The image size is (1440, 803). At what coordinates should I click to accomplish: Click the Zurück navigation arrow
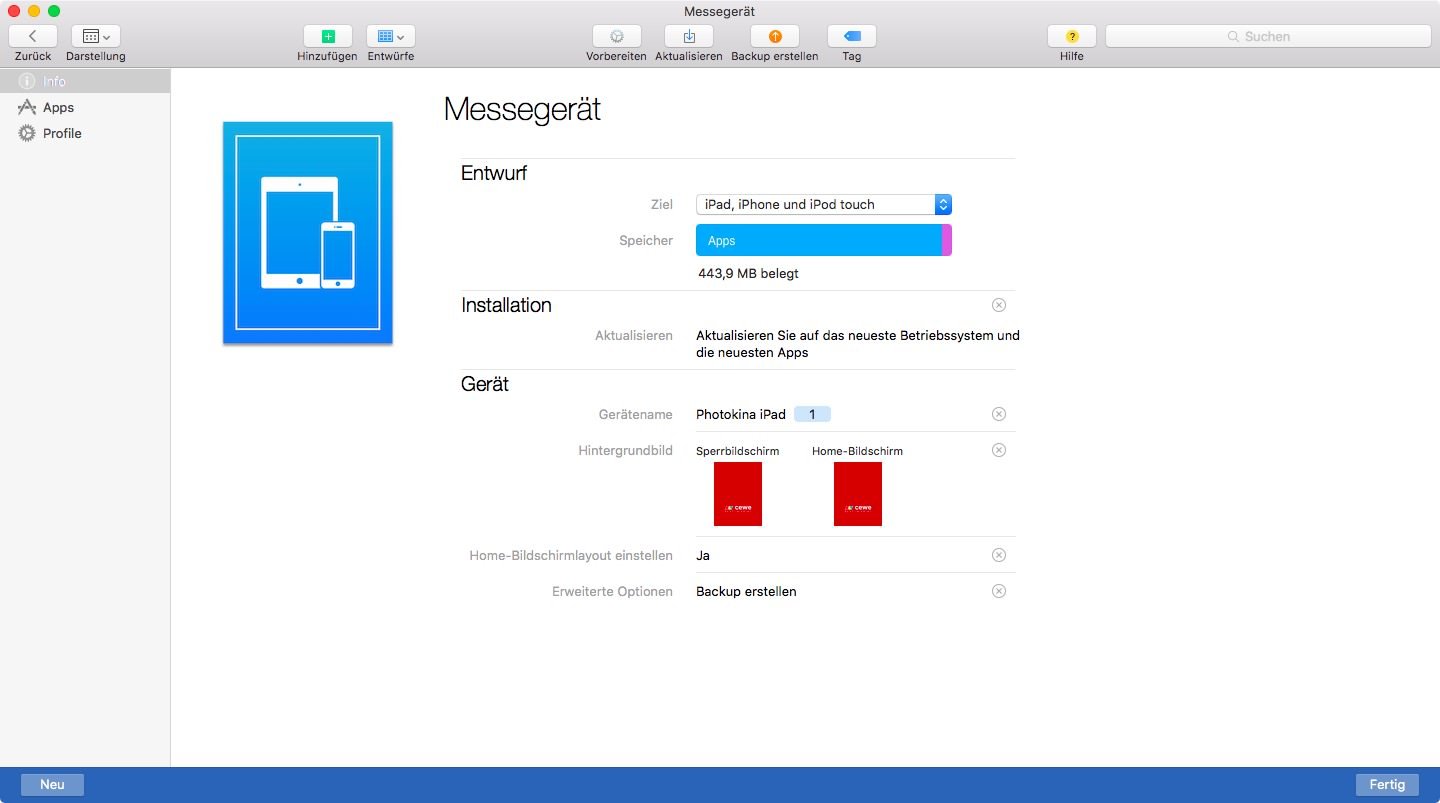pos(31,36)
